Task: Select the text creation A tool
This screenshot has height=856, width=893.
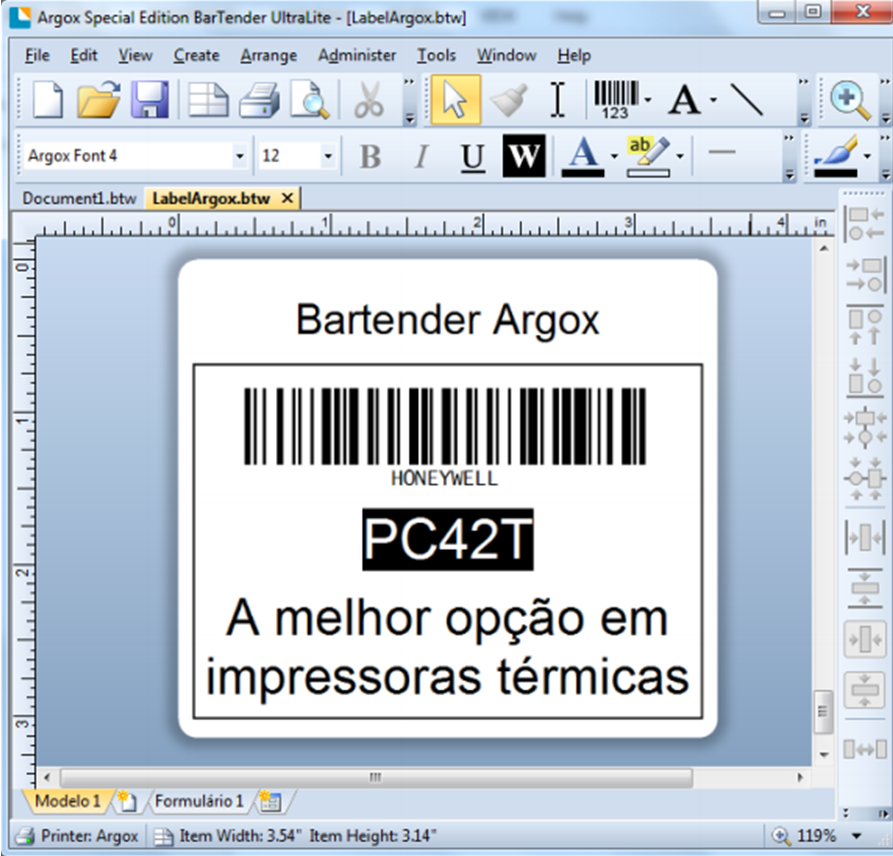Action: [x=685, y=100]
